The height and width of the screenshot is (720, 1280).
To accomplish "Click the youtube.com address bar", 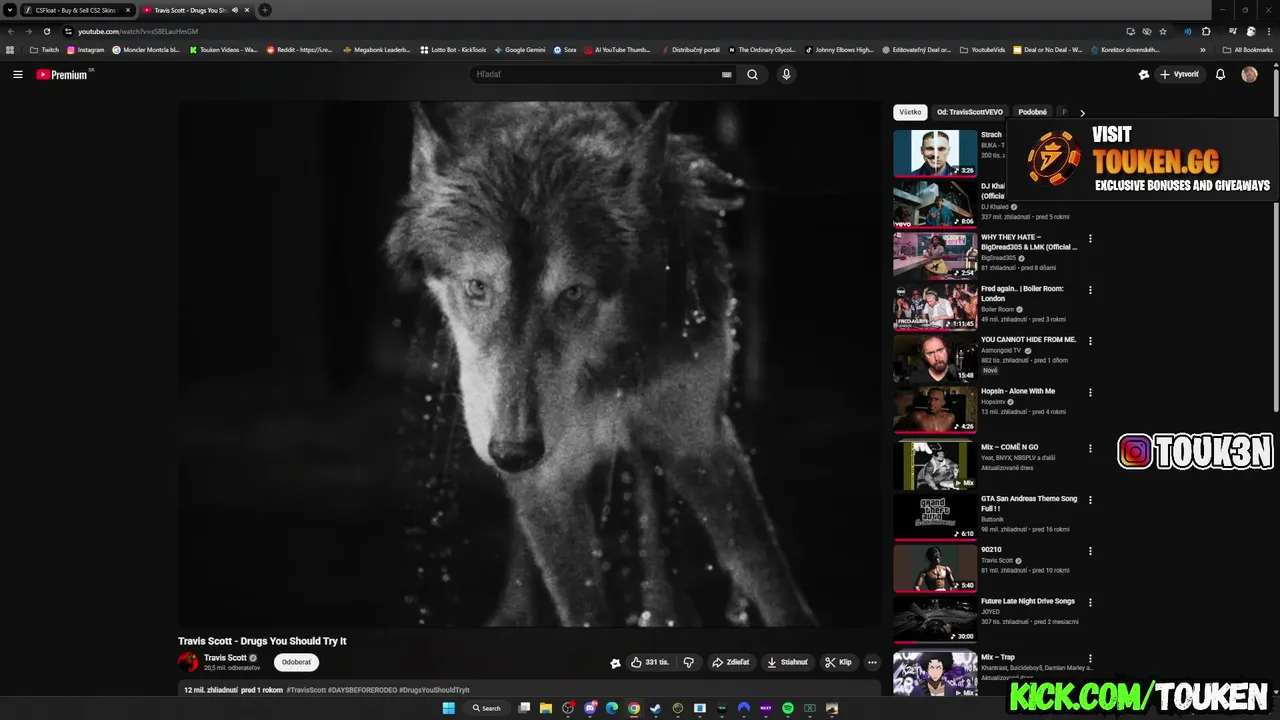I will coord(590,31).
